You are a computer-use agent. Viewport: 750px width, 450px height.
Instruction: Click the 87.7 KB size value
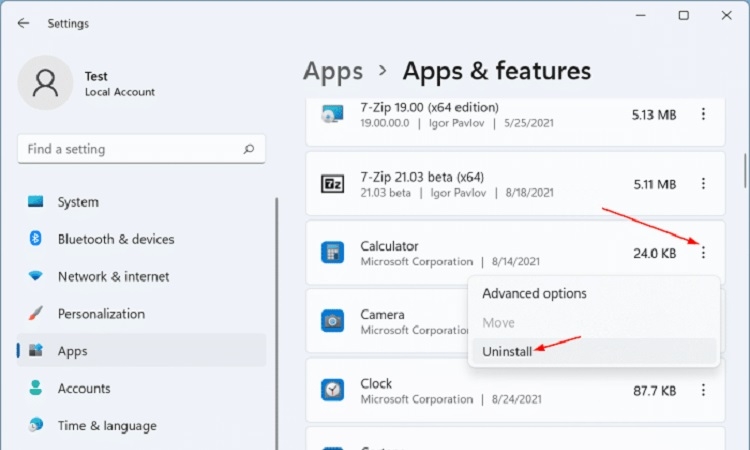pyautogui.click(x=654, y=391)
